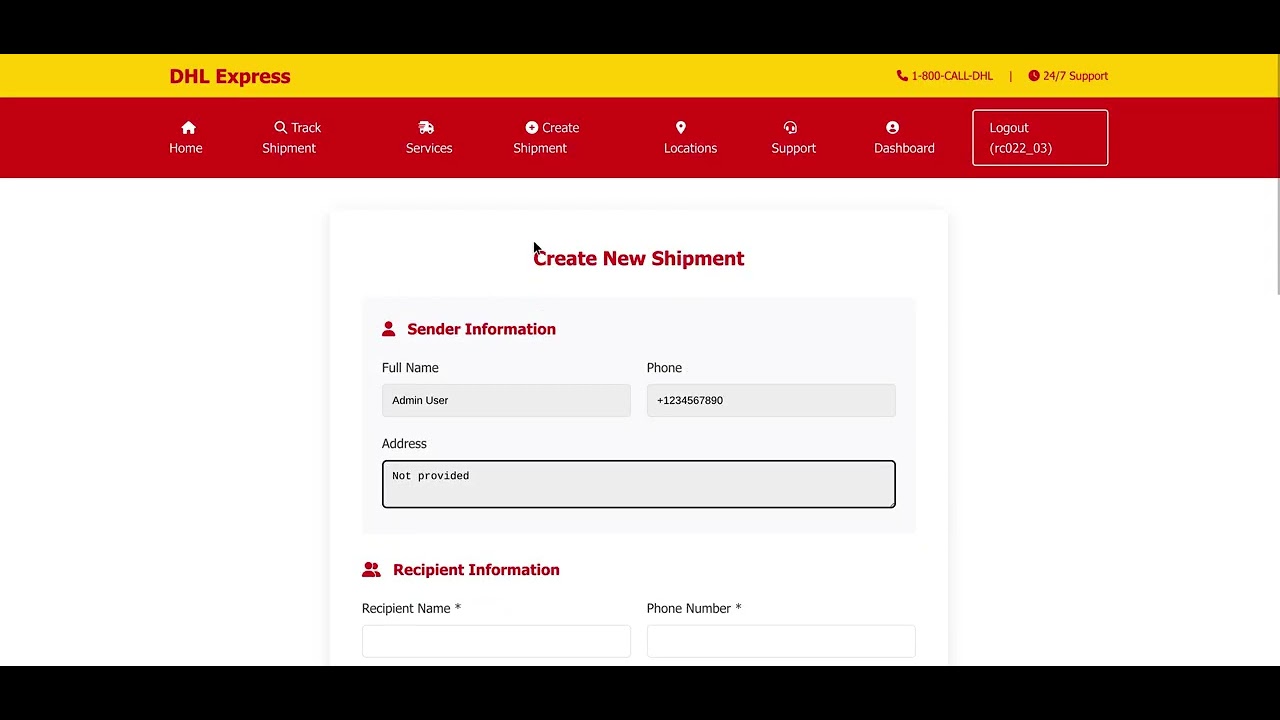Click the Support headset icon
Viewport: 1280px width, 720px height.
pyautogui.click(x=790, y=128)
